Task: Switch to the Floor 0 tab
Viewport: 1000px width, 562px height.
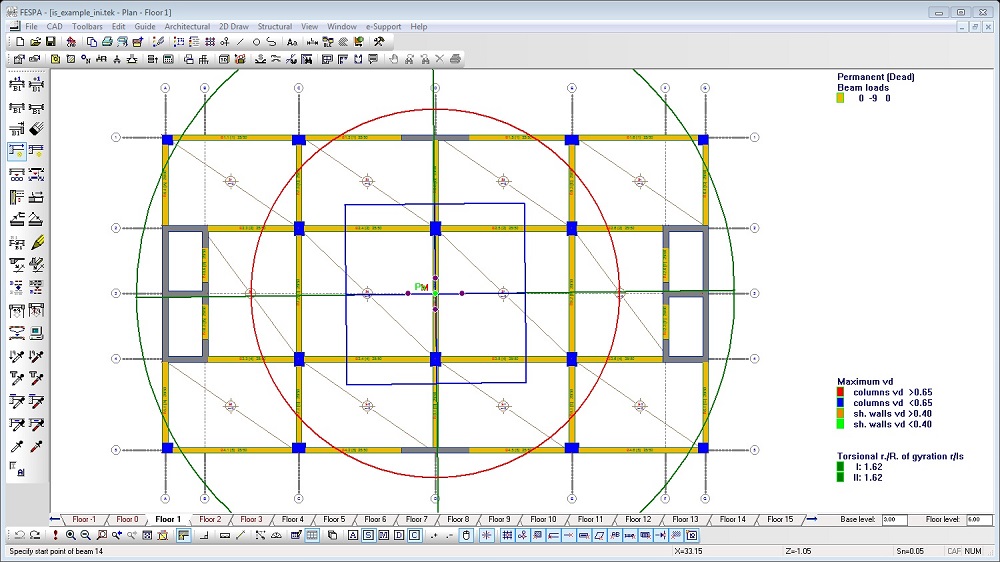Action: coord(127,519)
